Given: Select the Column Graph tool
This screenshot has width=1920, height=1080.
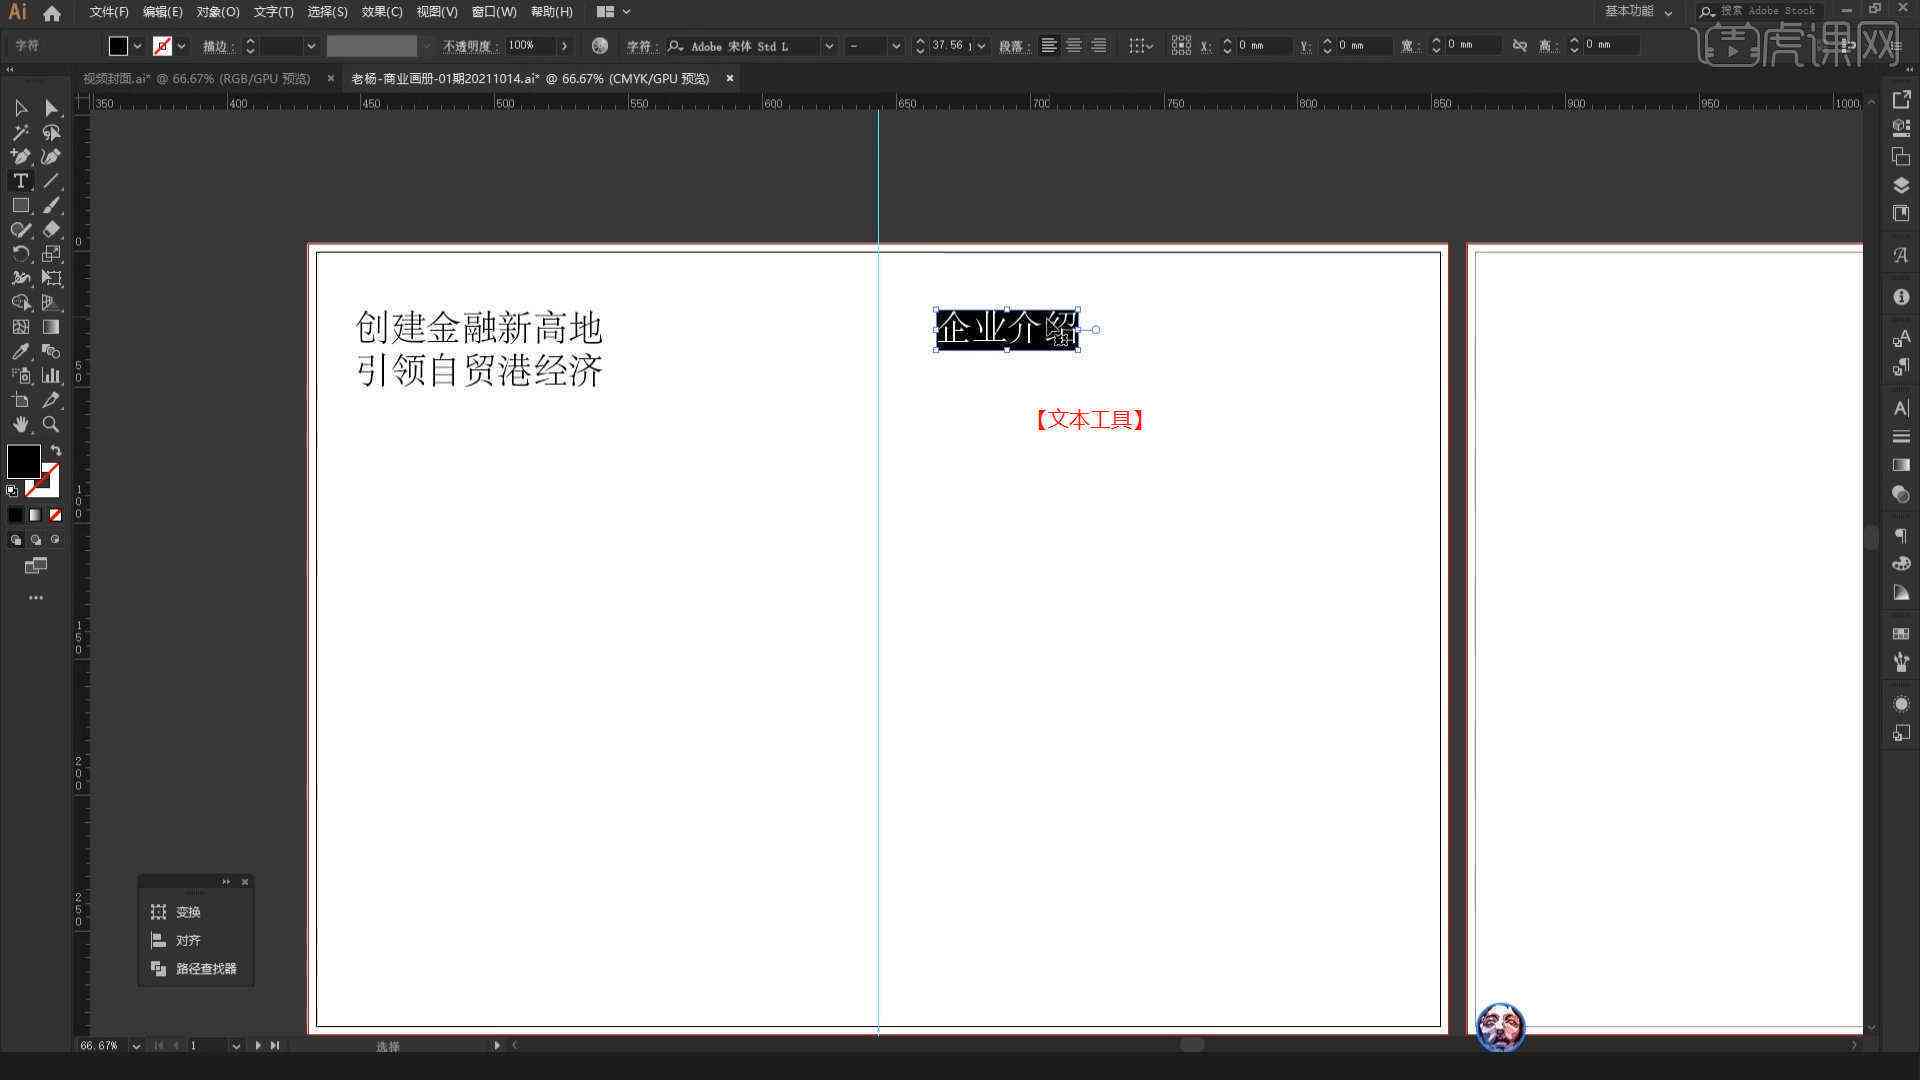Looking at the screenshot, I should [x=51, y=376].
